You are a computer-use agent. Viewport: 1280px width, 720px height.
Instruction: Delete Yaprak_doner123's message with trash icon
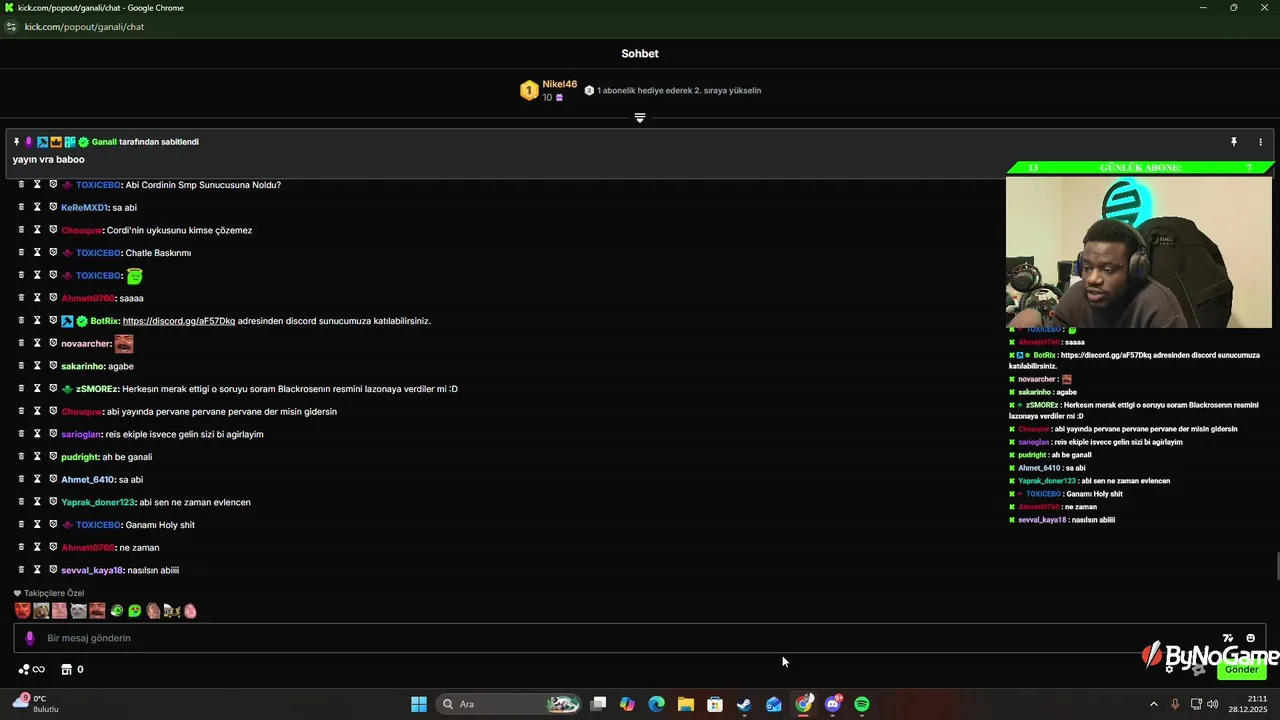[x=21, y=502]
